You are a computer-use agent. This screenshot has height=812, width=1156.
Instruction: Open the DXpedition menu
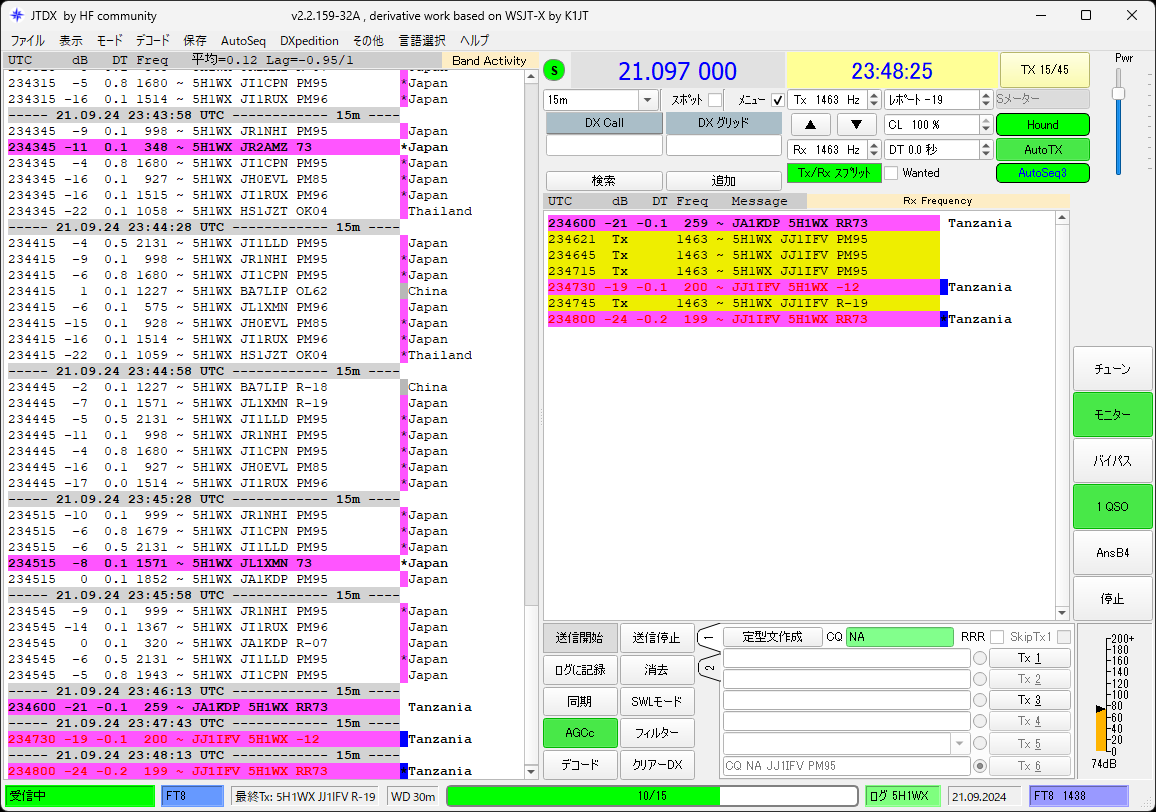click(x=309, y=41)
